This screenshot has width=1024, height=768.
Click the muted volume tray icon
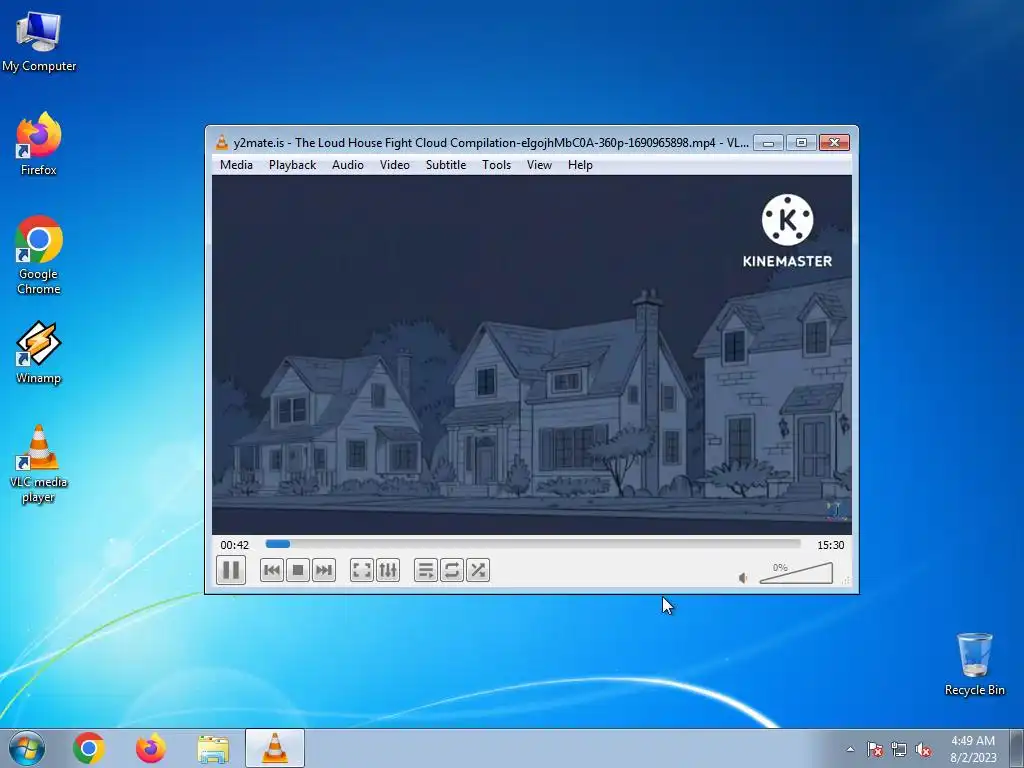pyautogui.click(x=923, y=749)
